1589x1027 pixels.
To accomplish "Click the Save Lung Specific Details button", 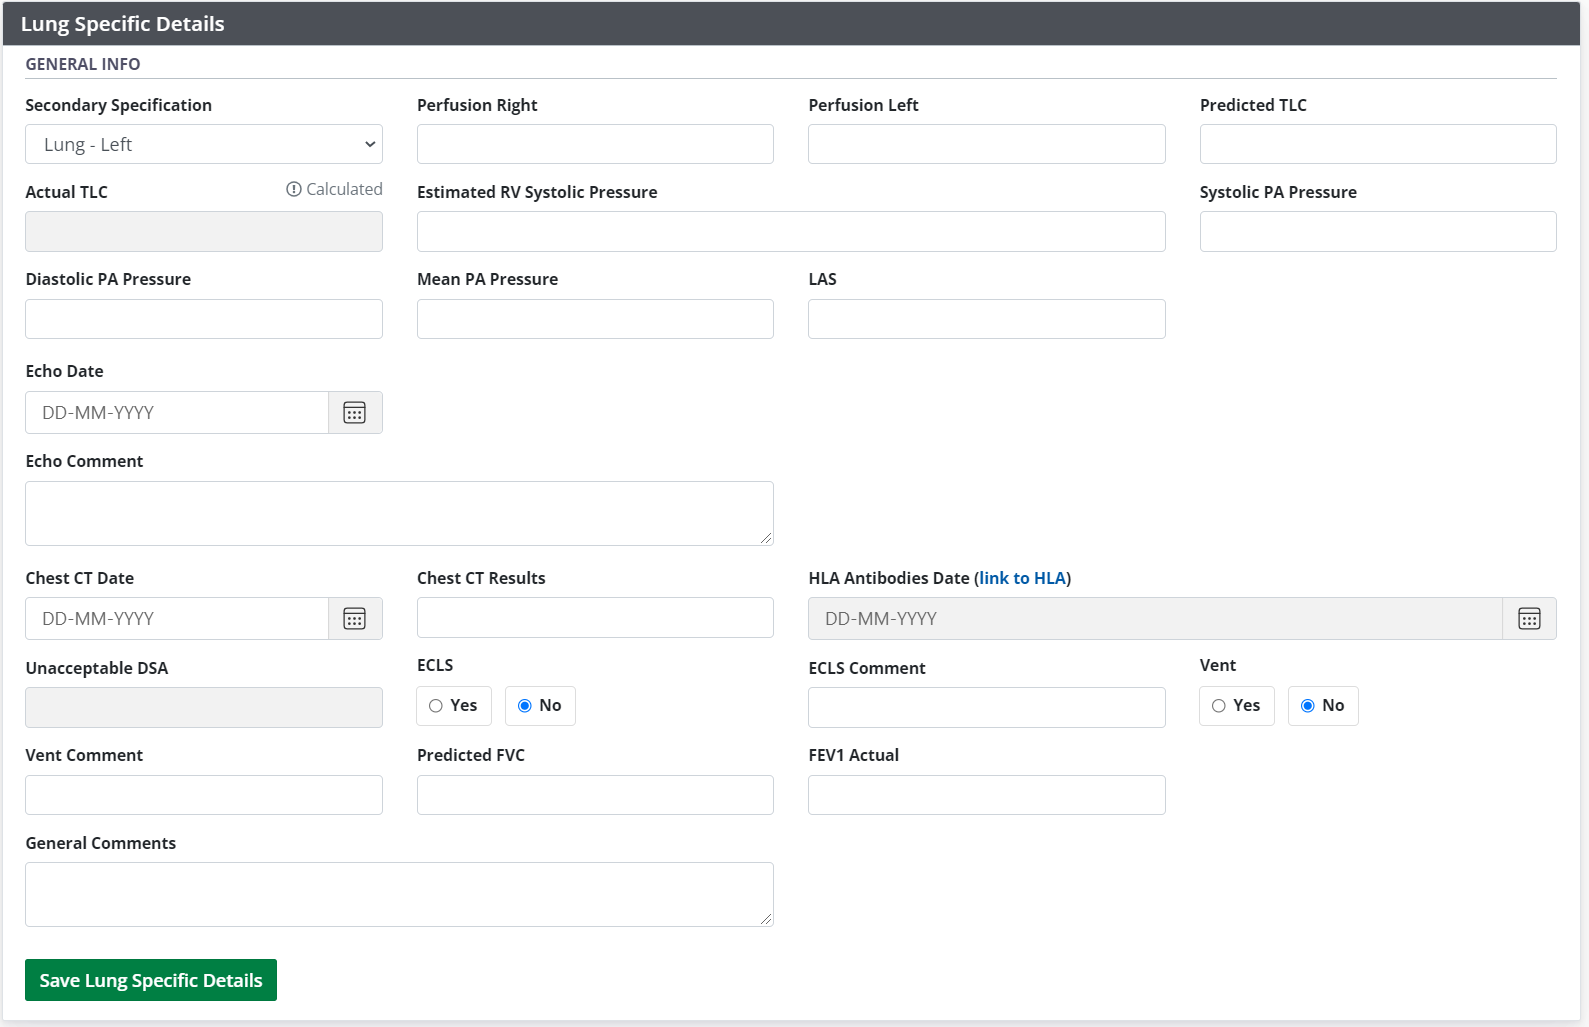I will pyautogui.click(x=151, y=980).
